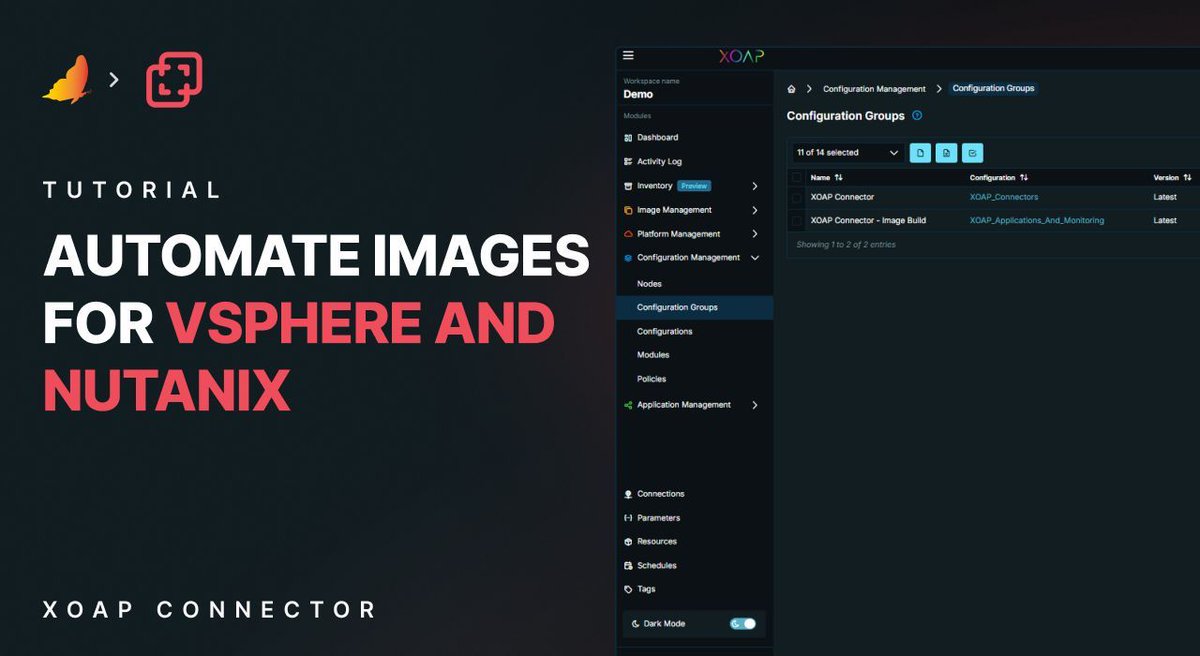The height and width of the screenshot is (656, 1200).
Task: Open Nodes under Configuration Management
Action: [x=650, y=283]
